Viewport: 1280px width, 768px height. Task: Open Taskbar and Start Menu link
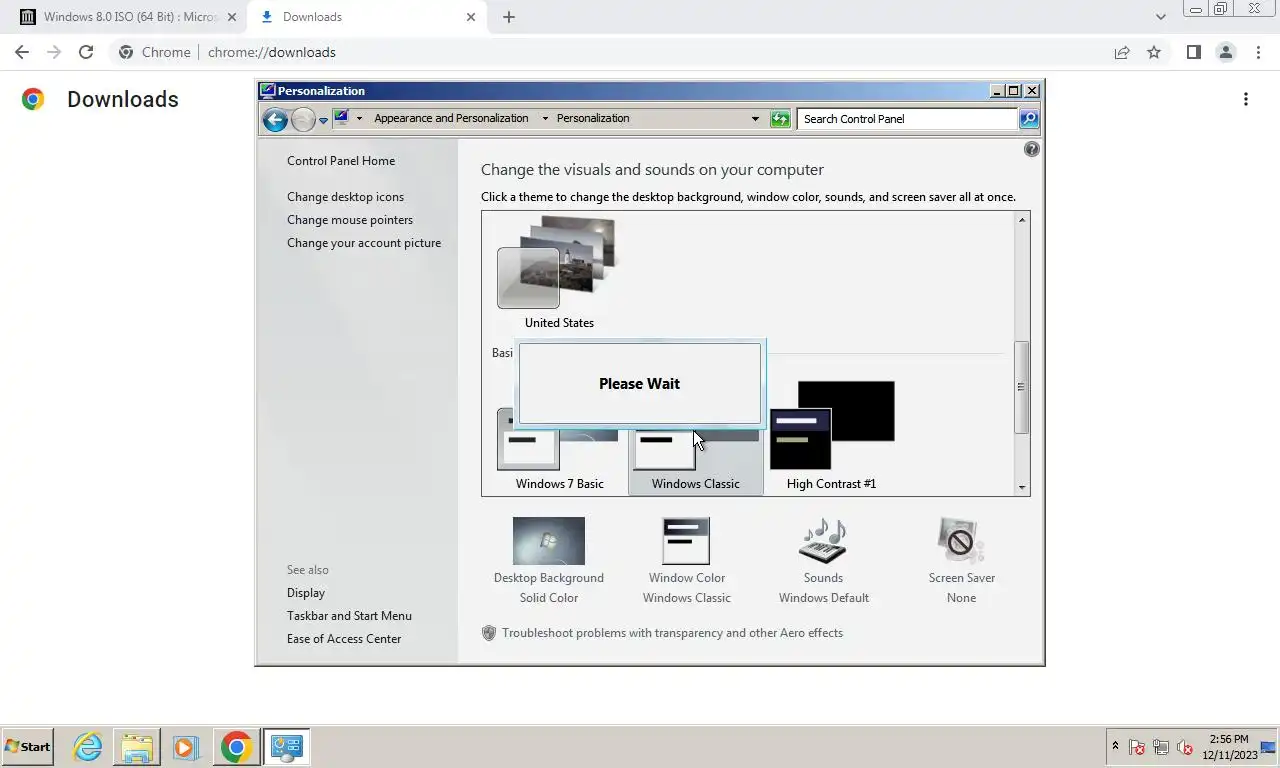pos(349,616)
